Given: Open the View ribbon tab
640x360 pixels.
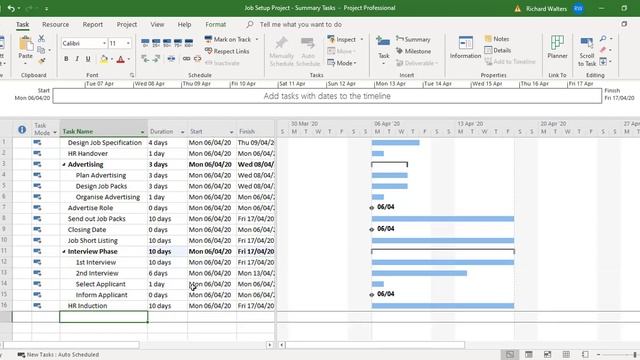Looking at the screenshot, I should point(157,24).
